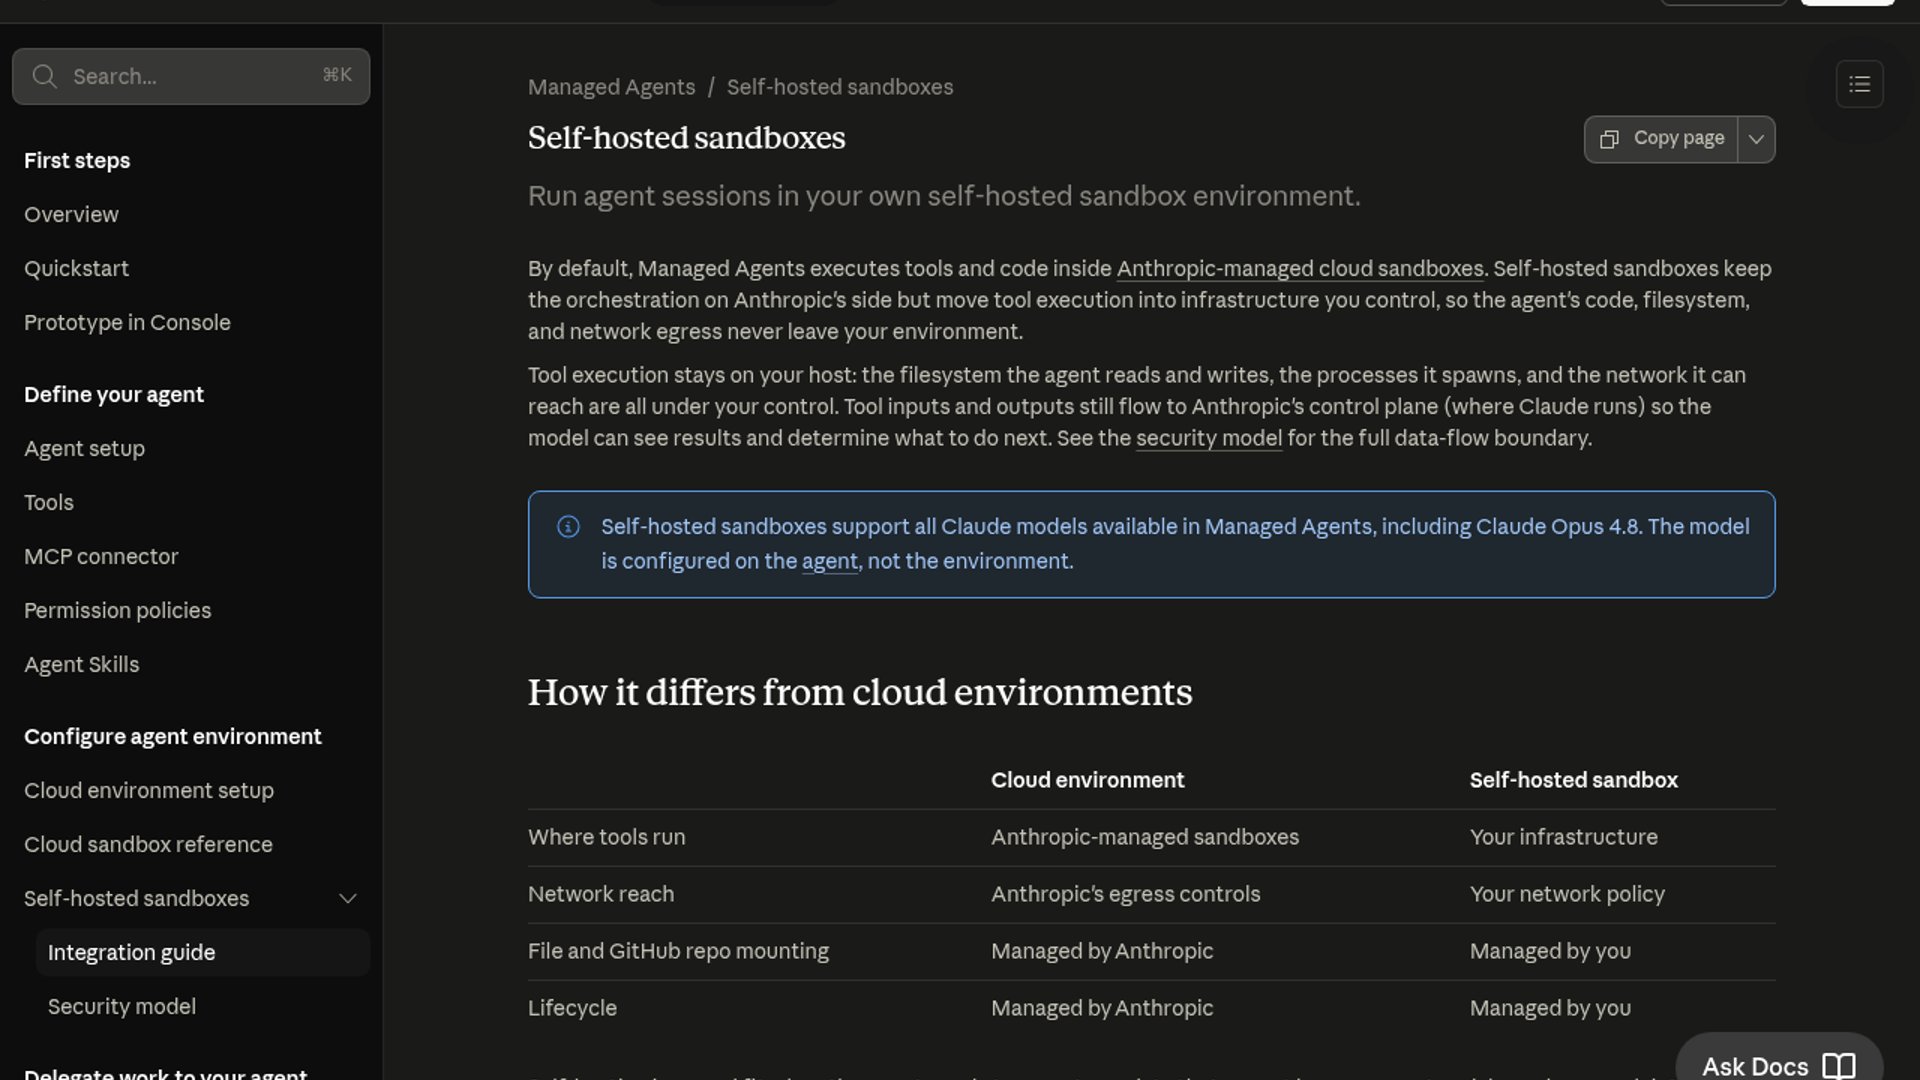
Task: Click the Delegate work to your agent heading
Action: click(x=165, y=1072)
